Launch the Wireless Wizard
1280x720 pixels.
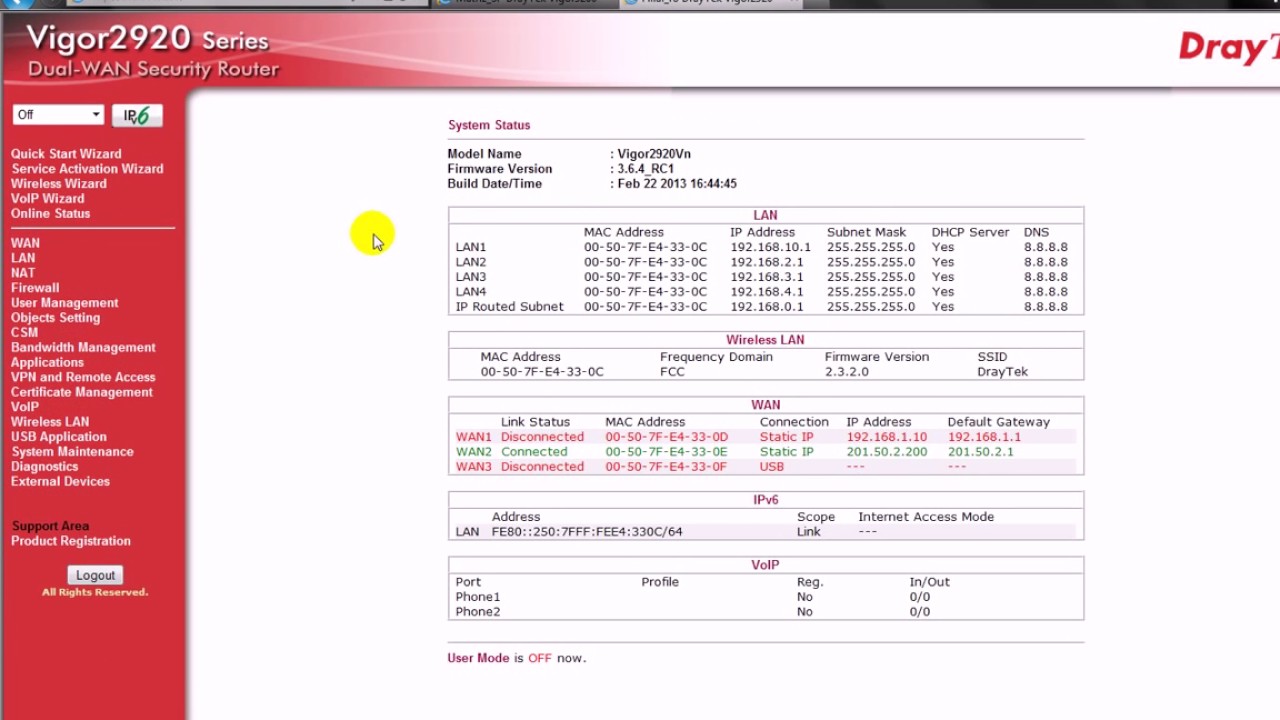(58, 184)
